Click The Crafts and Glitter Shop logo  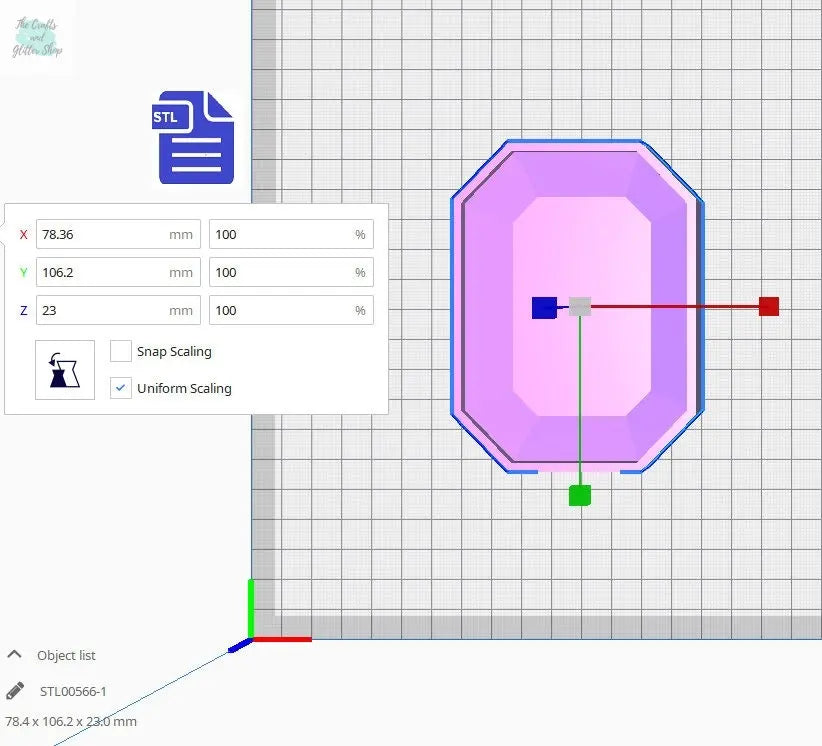[36, 38]
